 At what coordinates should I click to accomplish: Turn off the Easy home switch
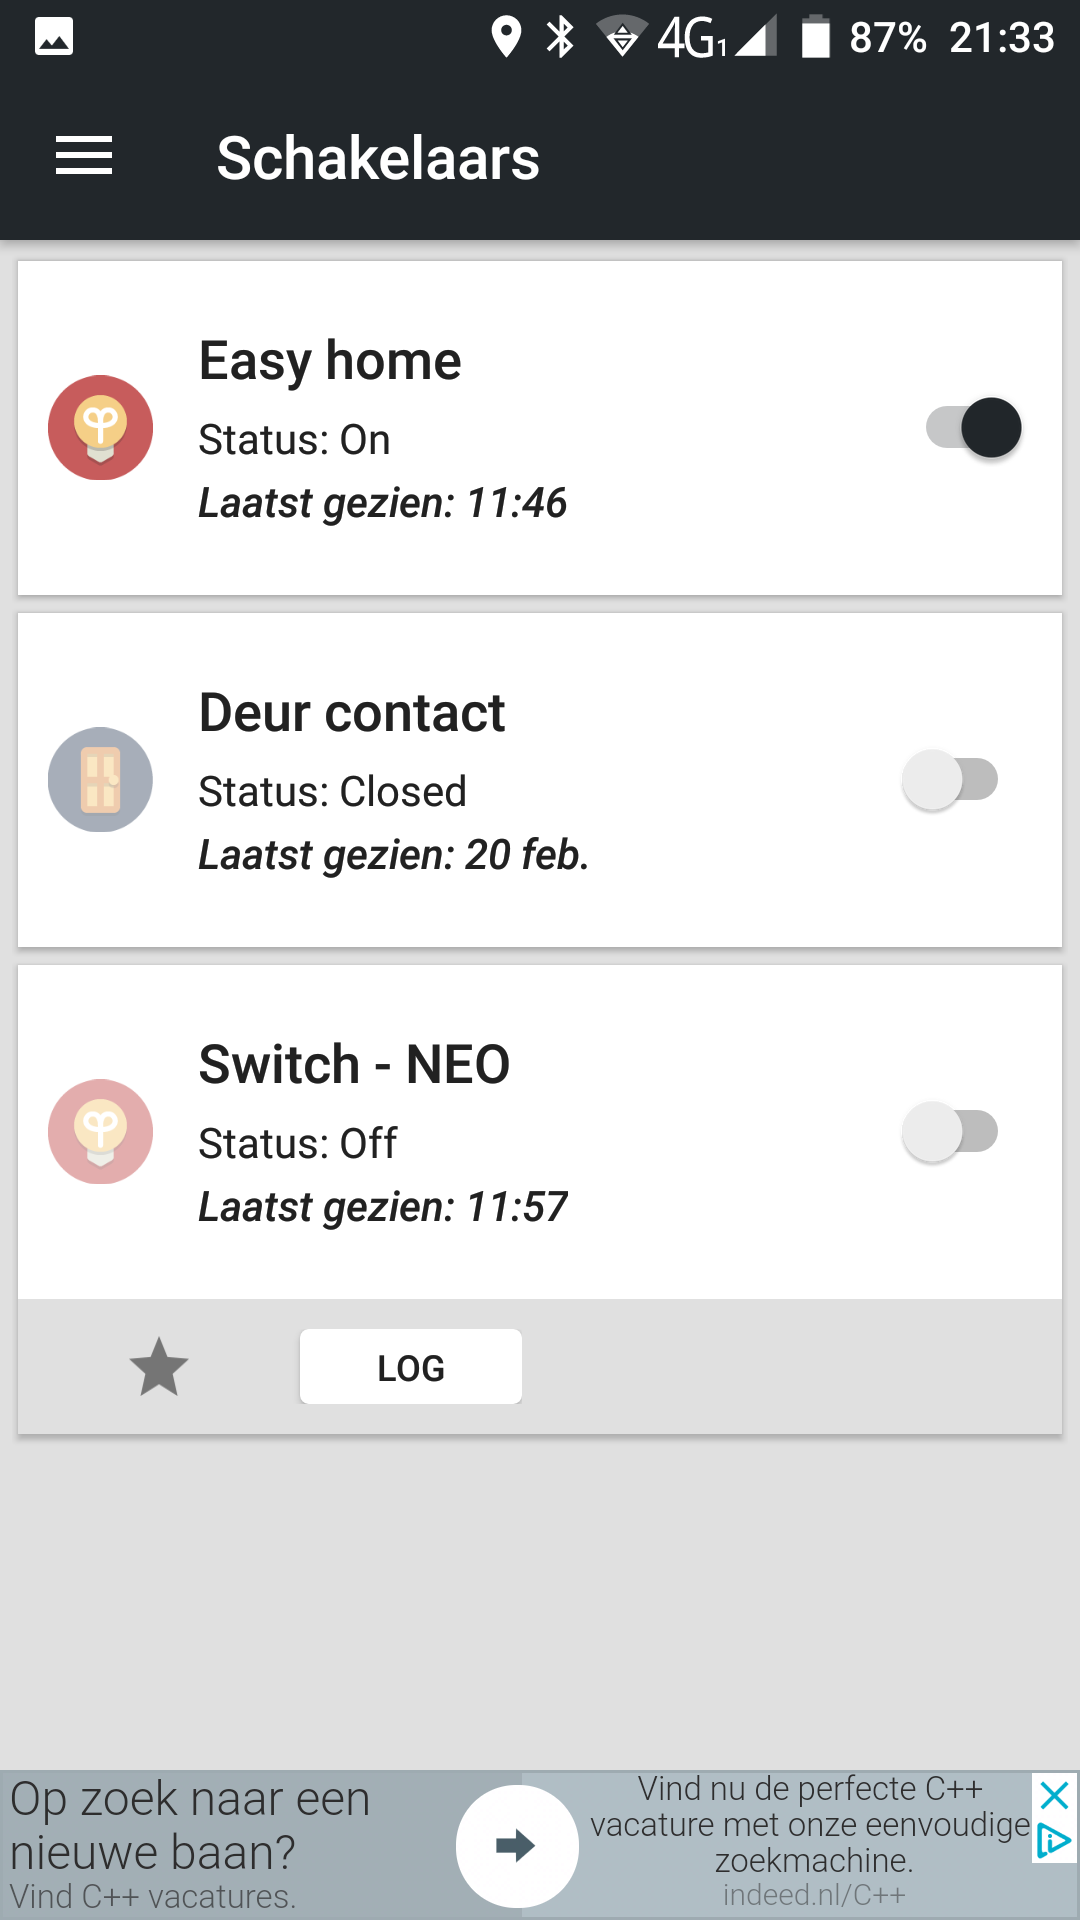coord(974,428)
